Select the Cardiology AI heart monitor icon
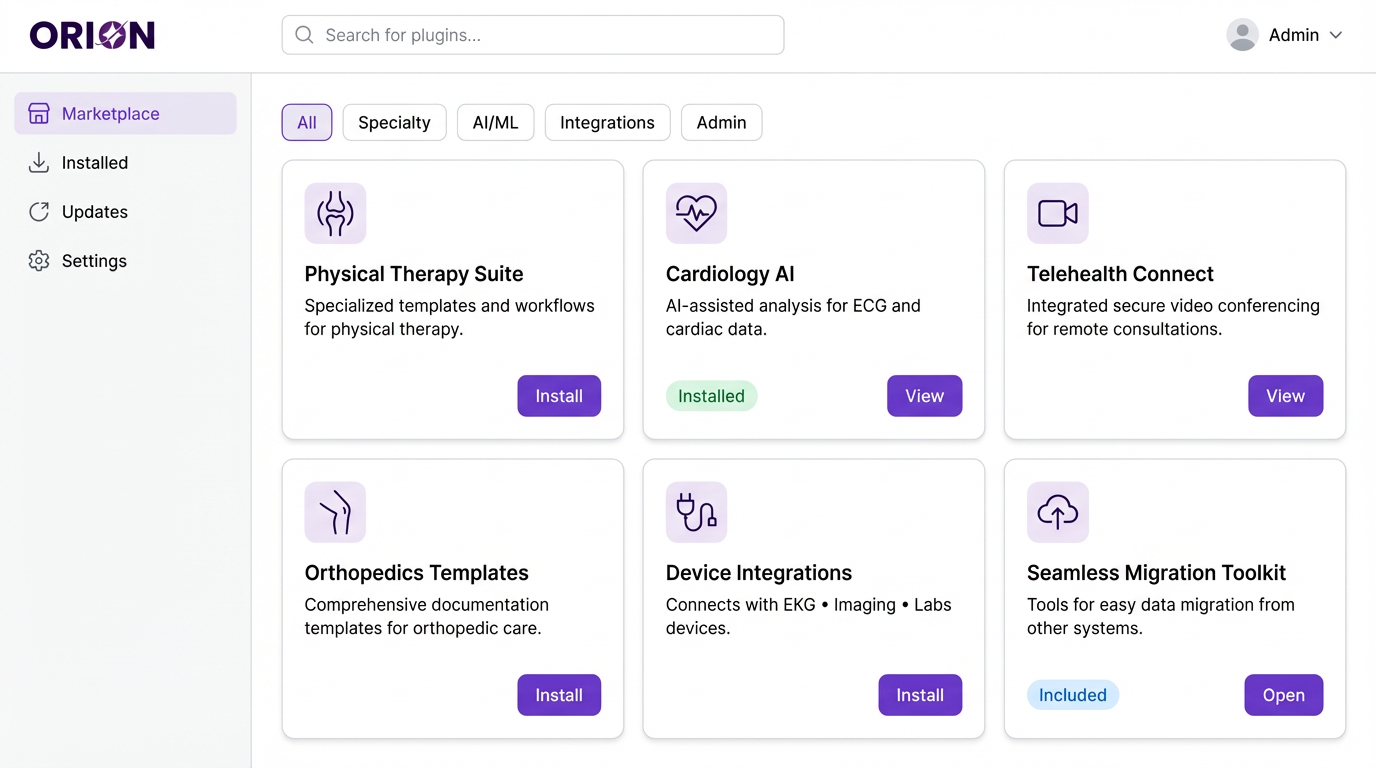This screenshot has height=768, width=1376. [x=696, y=213]
